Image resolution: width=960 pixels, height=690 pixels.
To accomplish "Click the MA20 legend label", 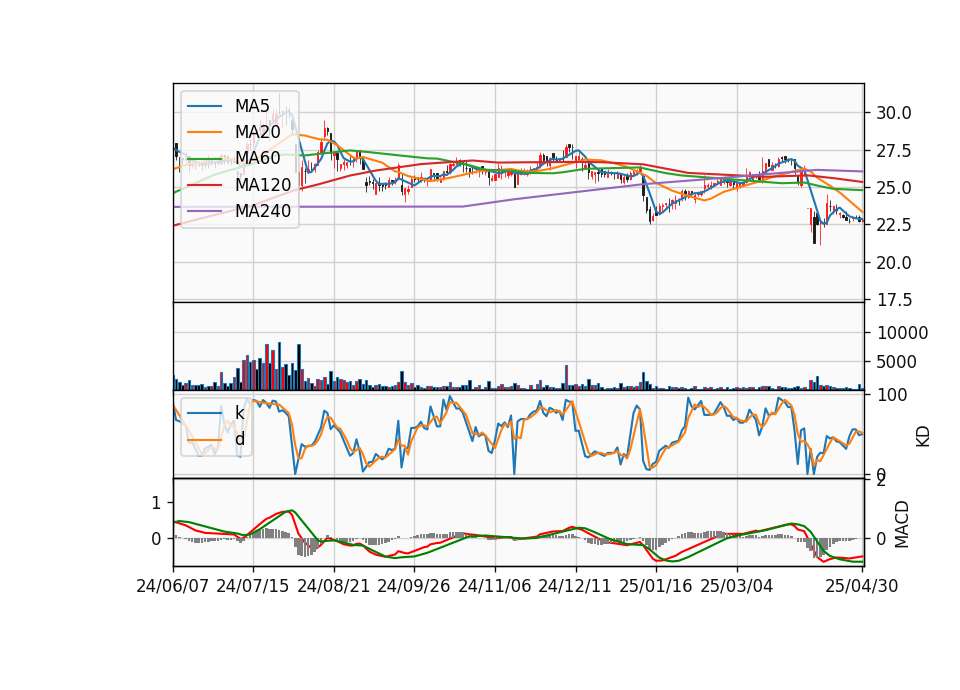I will (x=257, y=132).
